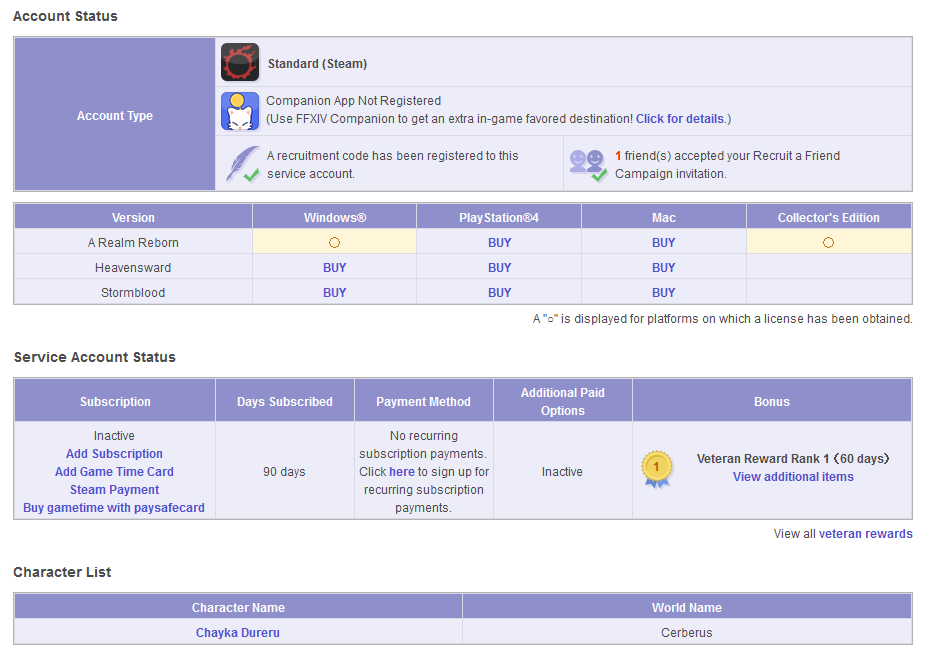
Task: Buy Heavensward for Windows
Action: [334, 267]
